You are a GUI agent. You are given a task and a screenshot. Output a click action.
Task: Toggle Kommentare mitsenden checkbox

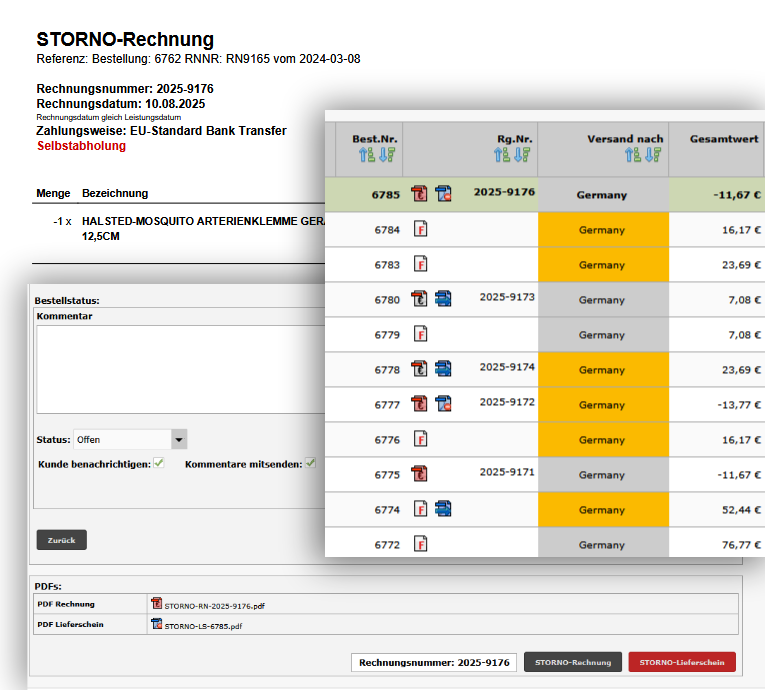coord(311,464)
